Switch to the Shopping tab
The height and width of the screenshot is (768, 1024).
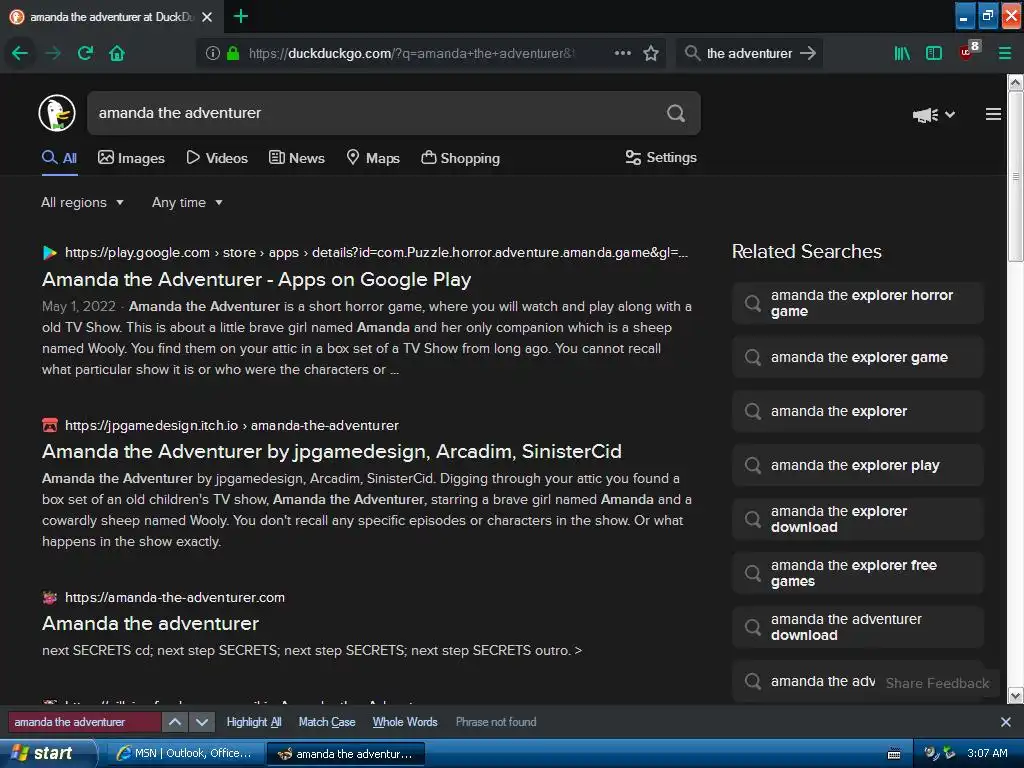(x=460, y=158)
